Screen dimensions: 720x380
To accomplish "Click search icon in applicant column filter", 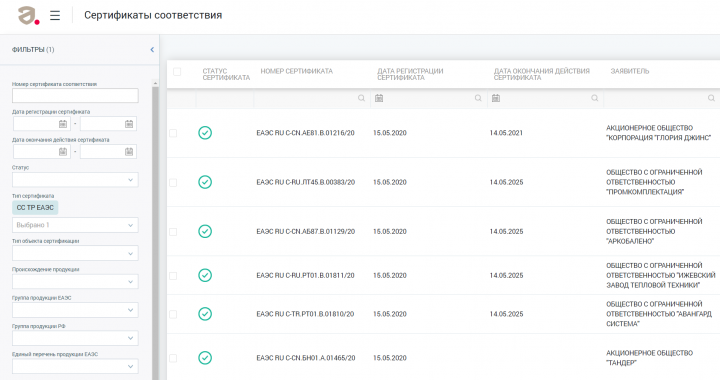I will click(711, 98).
